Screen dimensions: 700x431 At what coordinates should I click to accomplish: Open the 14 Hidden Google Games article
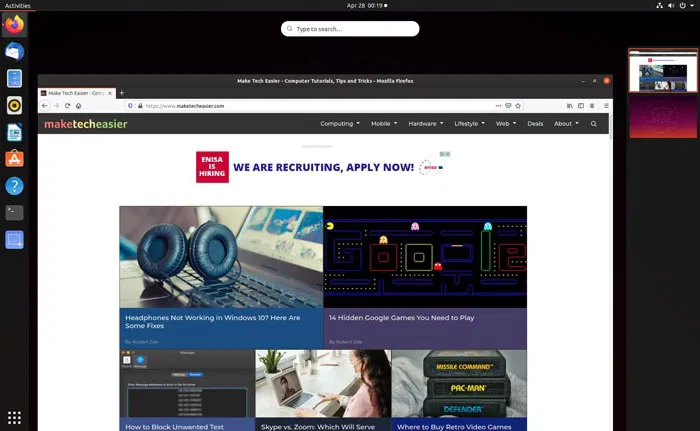pos(401,318)
